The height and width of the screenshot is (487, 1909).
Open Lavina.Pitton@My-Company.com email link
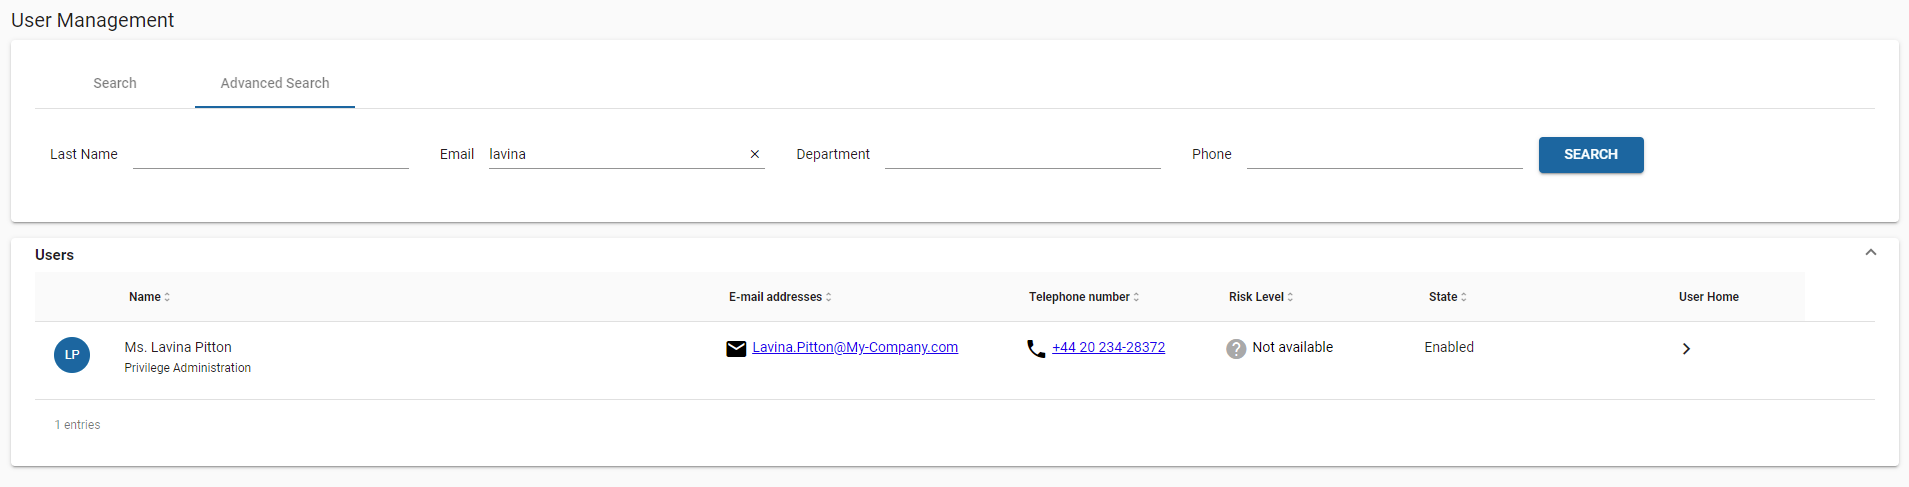click(x=855, y=347)
